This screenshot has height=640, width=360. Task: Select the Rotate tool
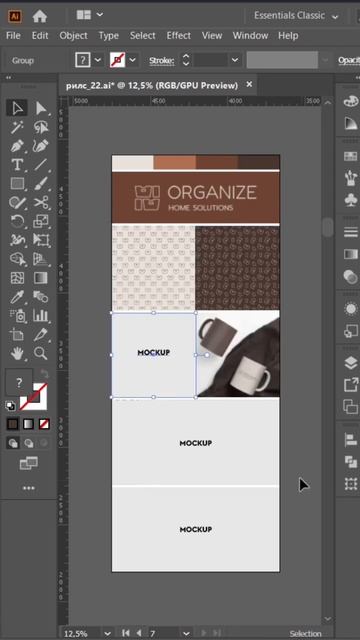coord(17,221)
